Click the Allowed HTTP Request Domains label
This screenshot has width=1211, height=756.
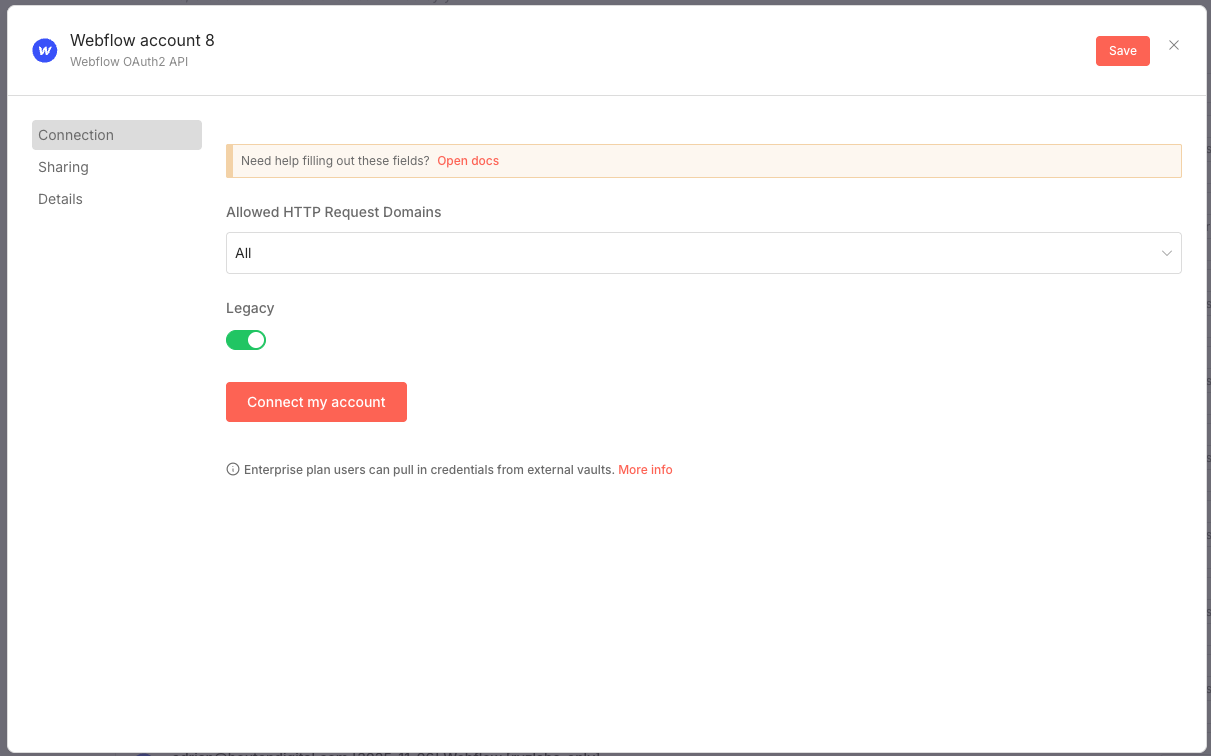coord(333,212)
